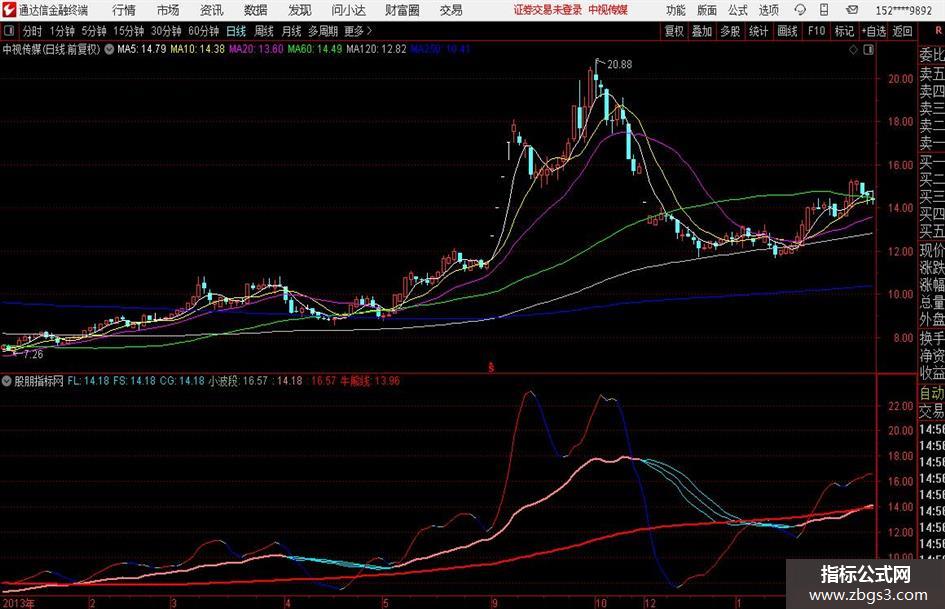Viewport: 945px width, 609px height.
Task: Click the red R button in right panel
Action: (938, 30)
